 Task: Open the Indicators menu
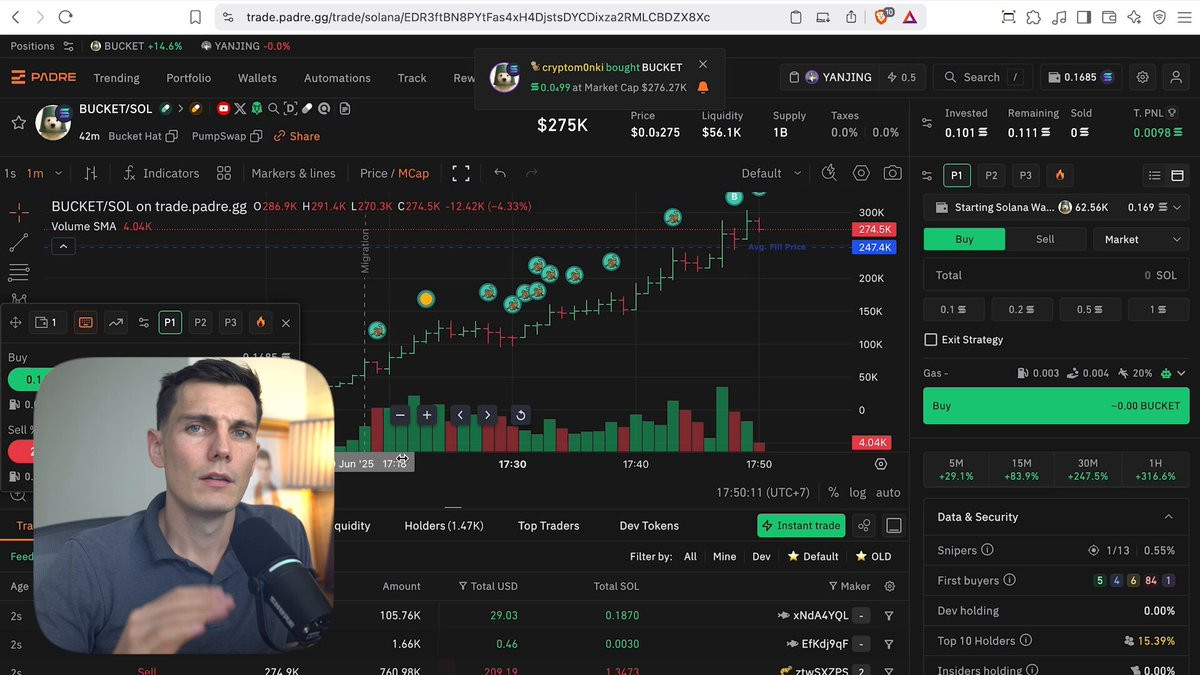(x=161, y=173)
